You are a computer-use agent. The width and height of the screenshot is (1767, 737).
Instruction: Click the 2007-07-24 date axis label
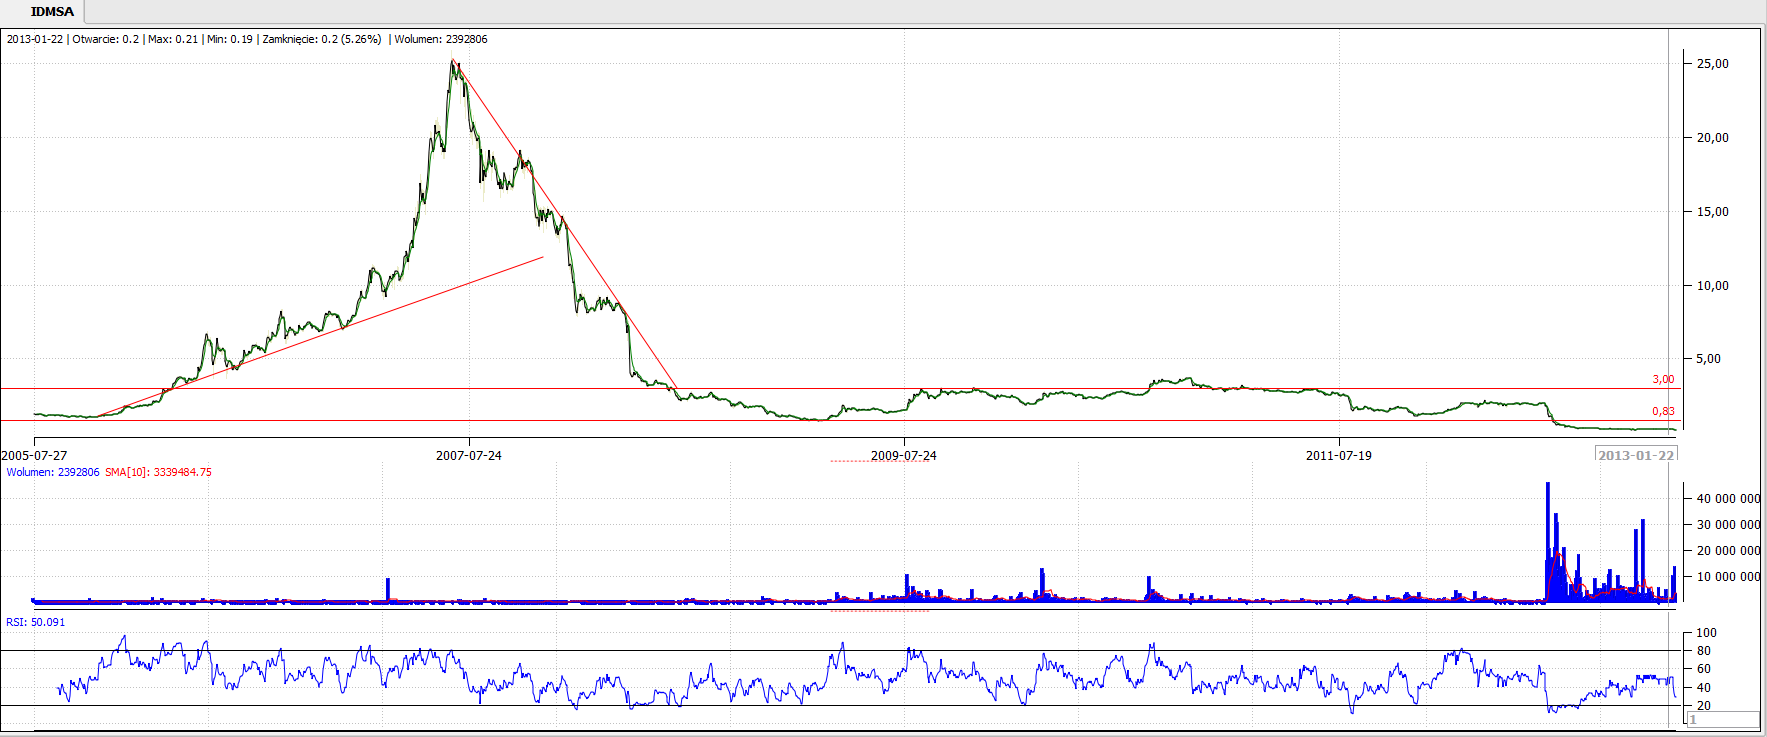click(469, 455)
